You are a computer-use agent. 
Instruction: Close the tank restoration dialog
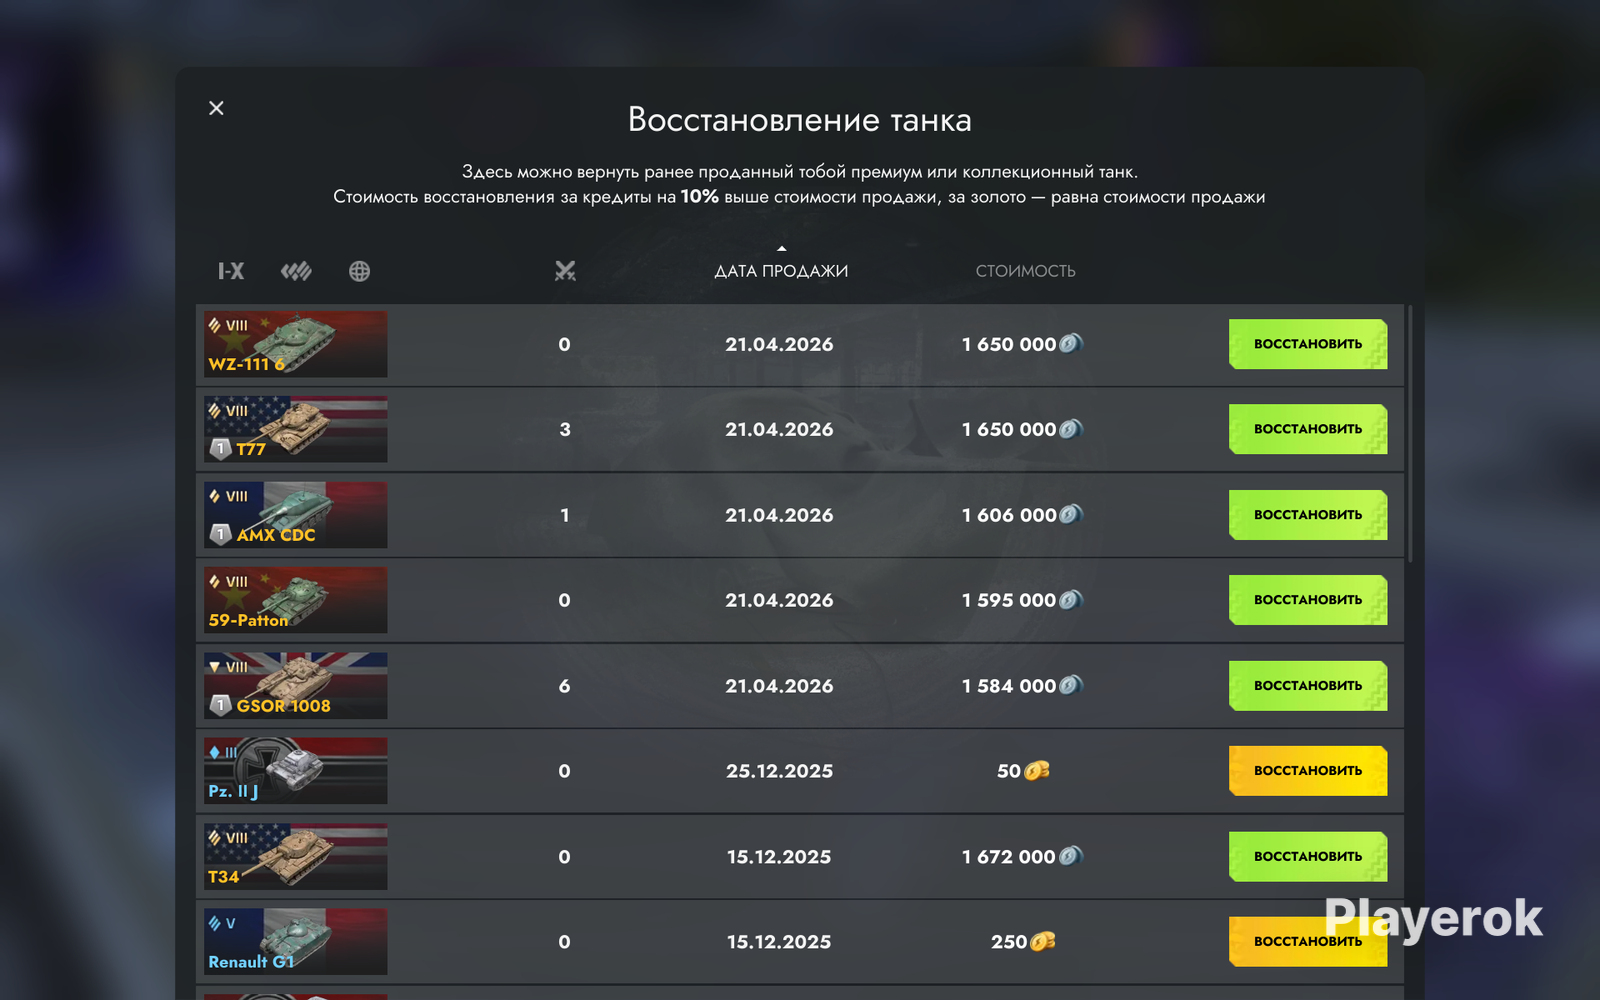(216, 108)
